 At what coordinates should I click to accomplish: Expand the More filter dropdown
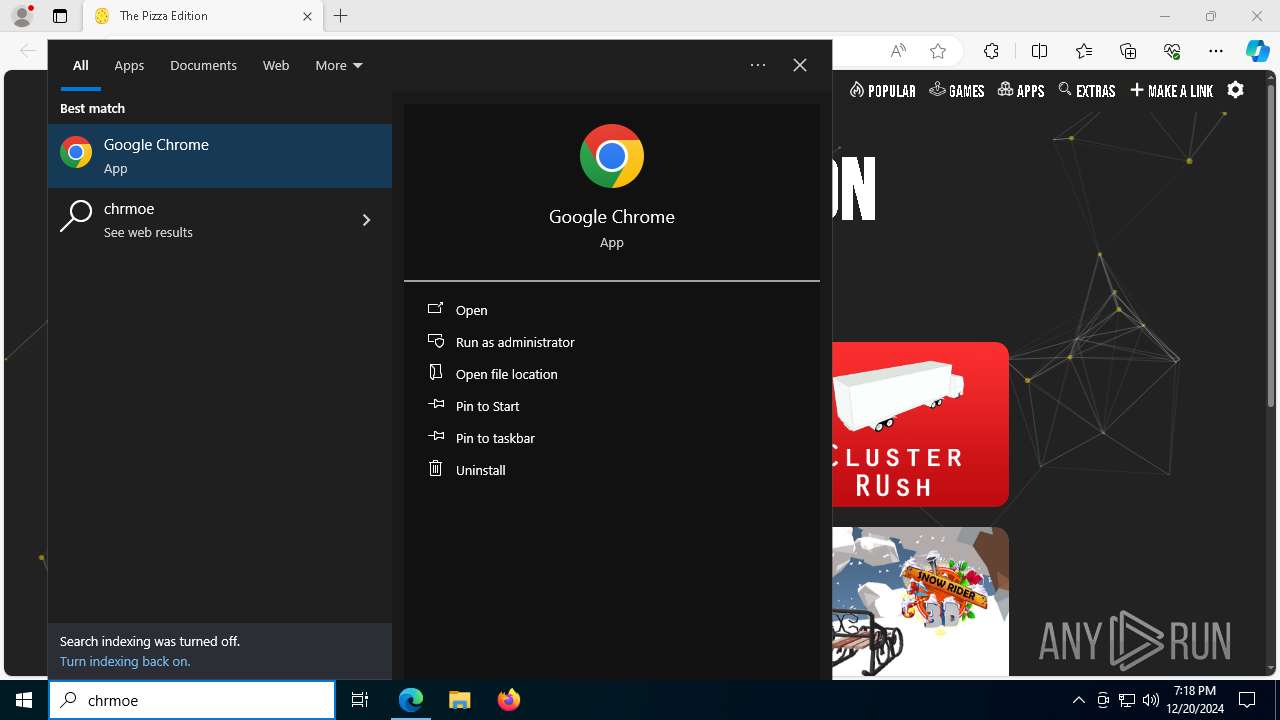[339, 65]
